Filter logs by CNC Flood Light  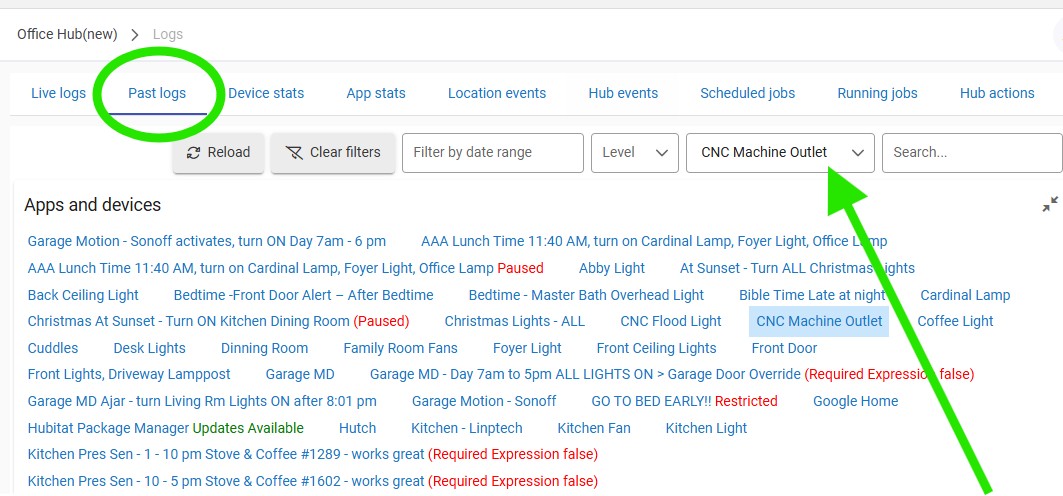(x=670, y=321)
